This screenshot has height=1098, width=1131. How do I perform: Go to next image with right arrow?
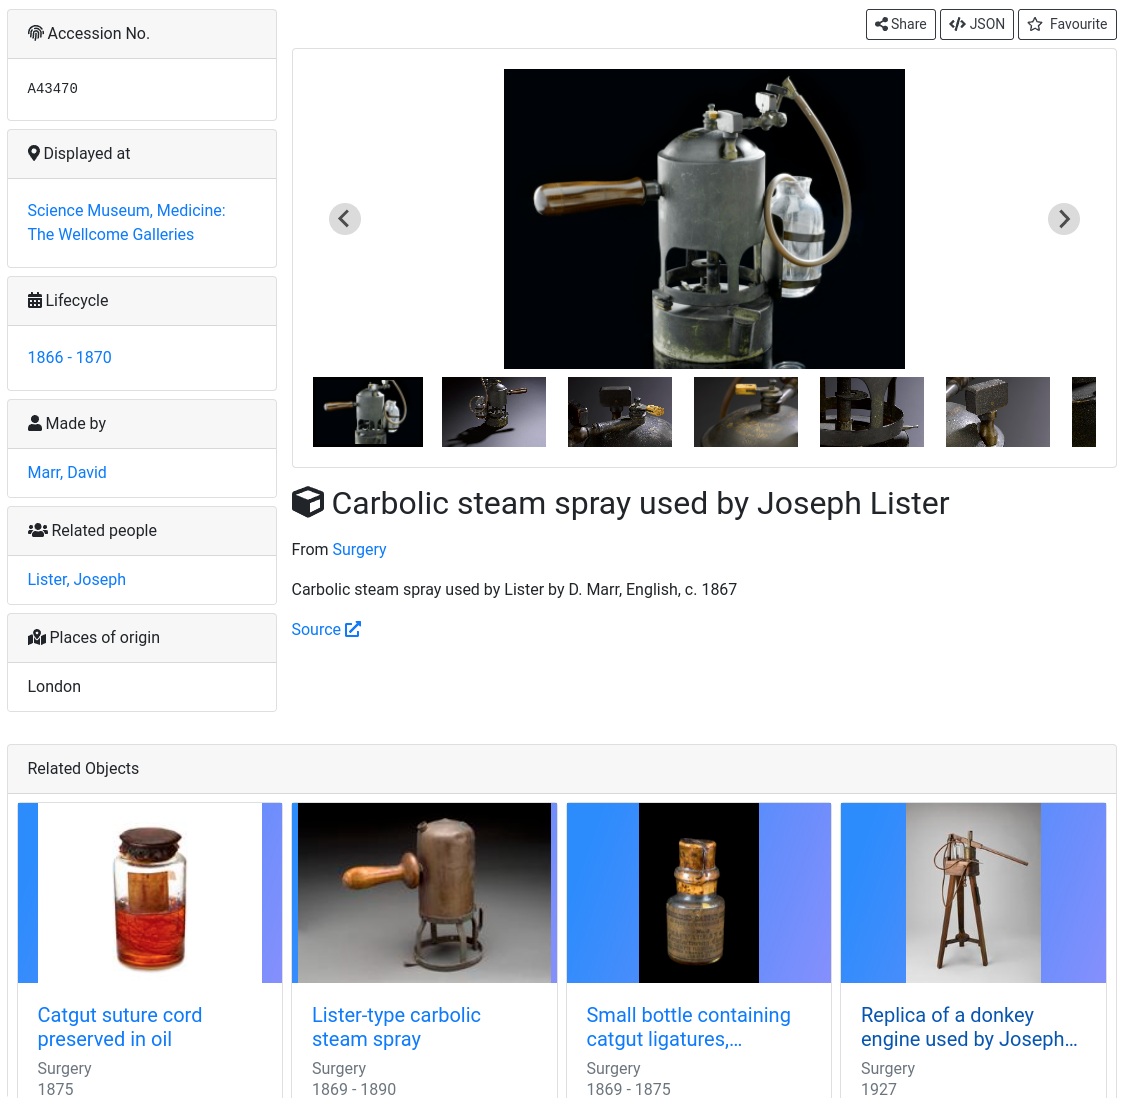point(1064,219)
